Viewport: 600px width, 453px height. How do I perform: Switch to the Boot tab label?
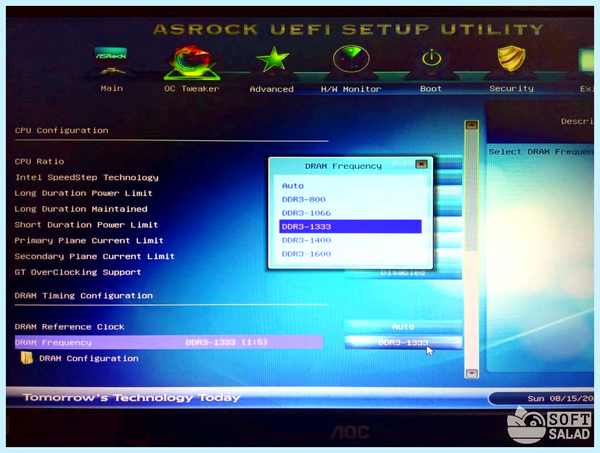click(x=430, y=89)
